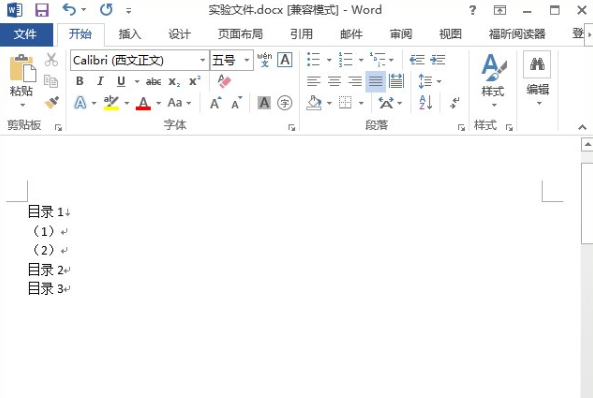This screenshot has height=398, width=593.
Task: Justify text alignment
Action: coord(376,81)
